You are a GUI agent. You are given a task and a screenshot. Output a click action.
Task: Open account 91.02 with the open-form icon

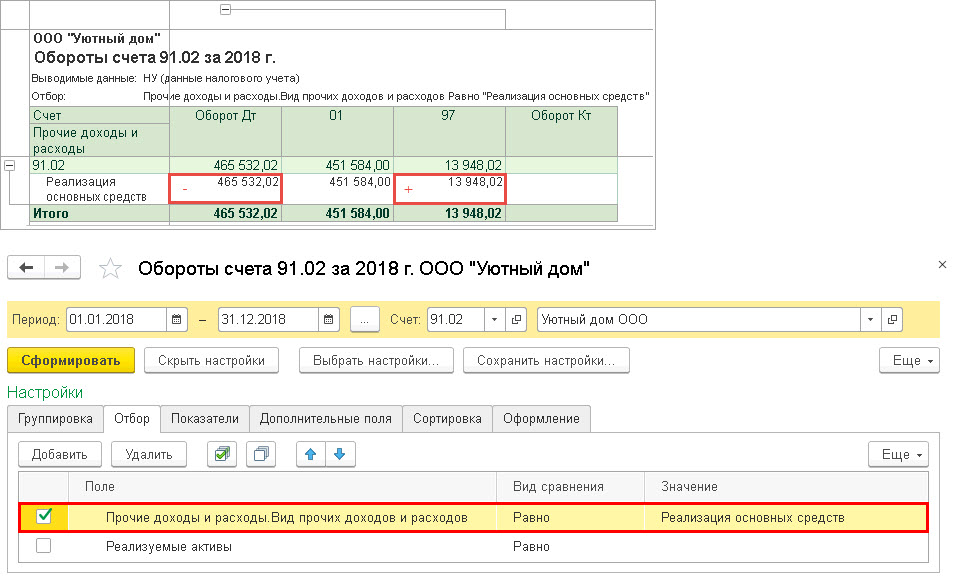[516, 319]
